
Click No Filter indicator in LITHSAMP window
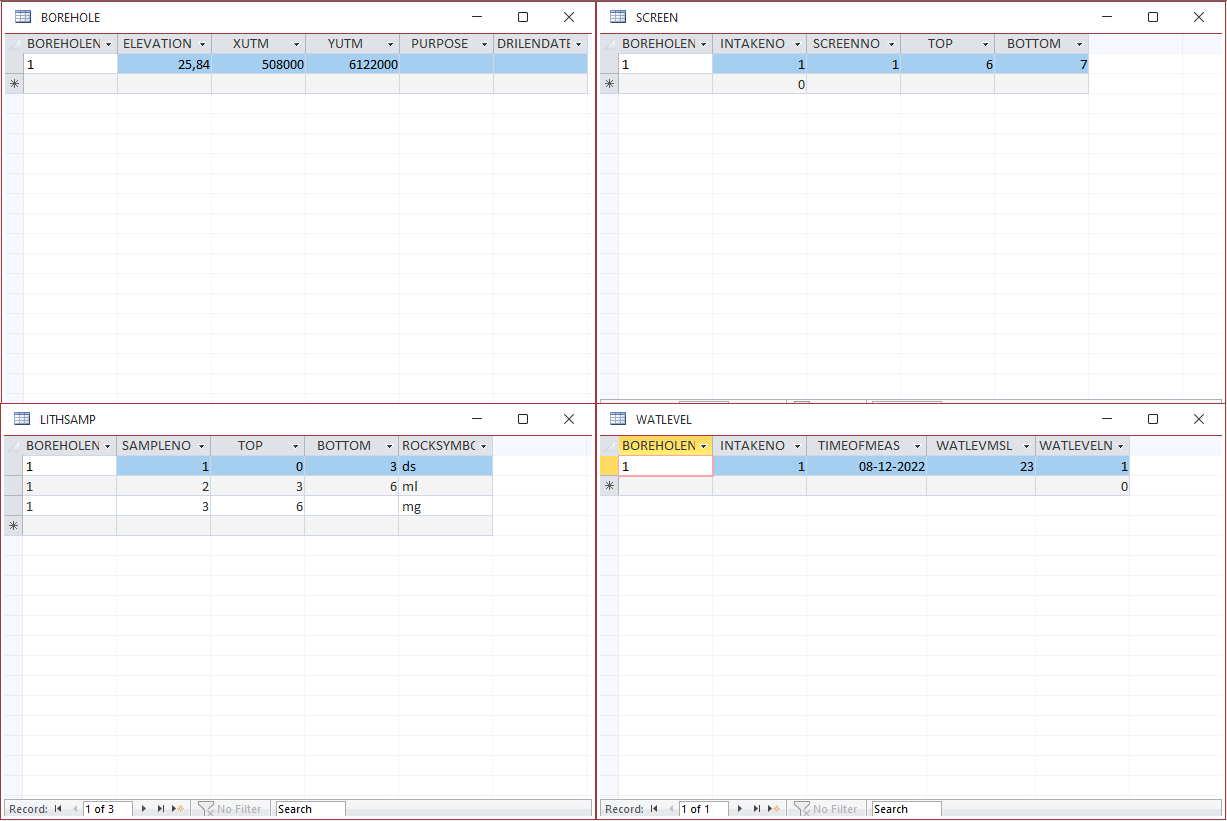click(x=230, y=809)
